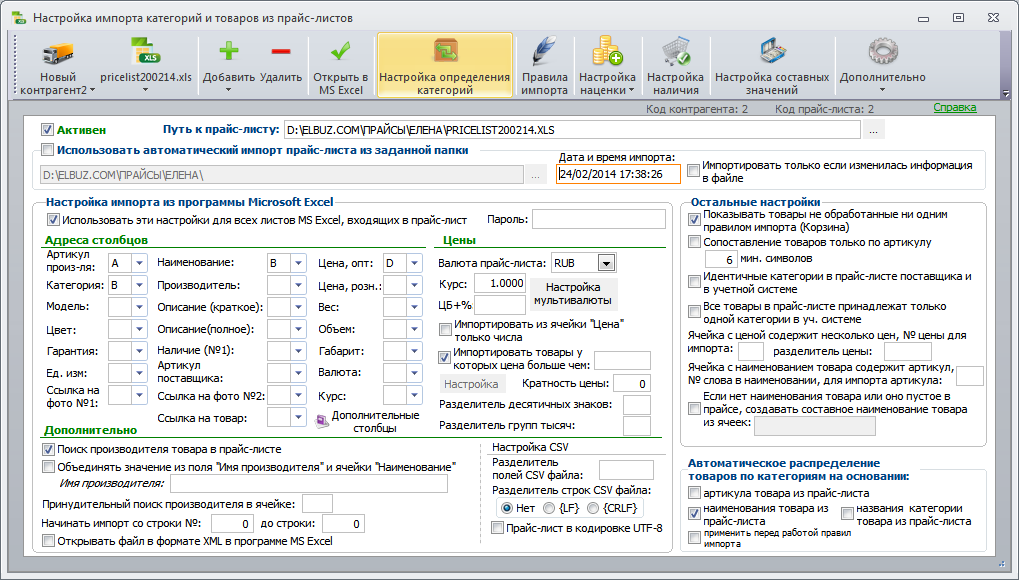Select the Нет CSV row separator radio
This screenshot has height=580, width=1019.
pyautogui.click(x=506, y=508)
